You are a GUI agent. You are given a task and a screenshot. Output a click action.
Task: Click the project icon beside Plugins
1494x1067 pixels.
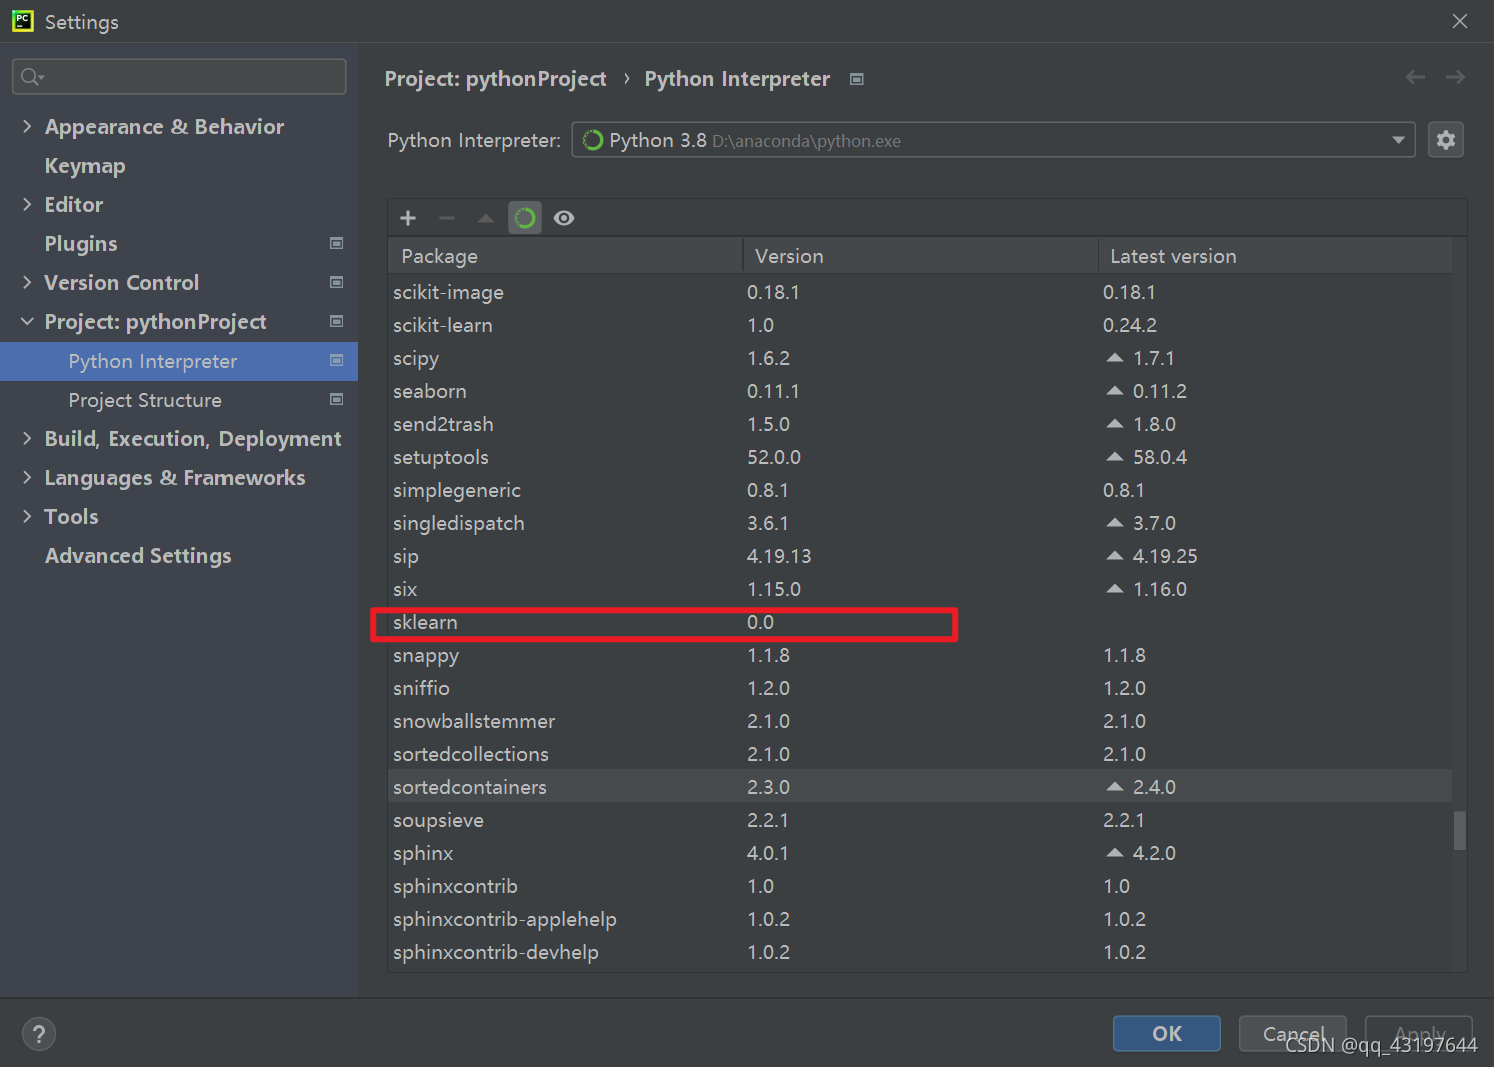[x=337, y=243]
